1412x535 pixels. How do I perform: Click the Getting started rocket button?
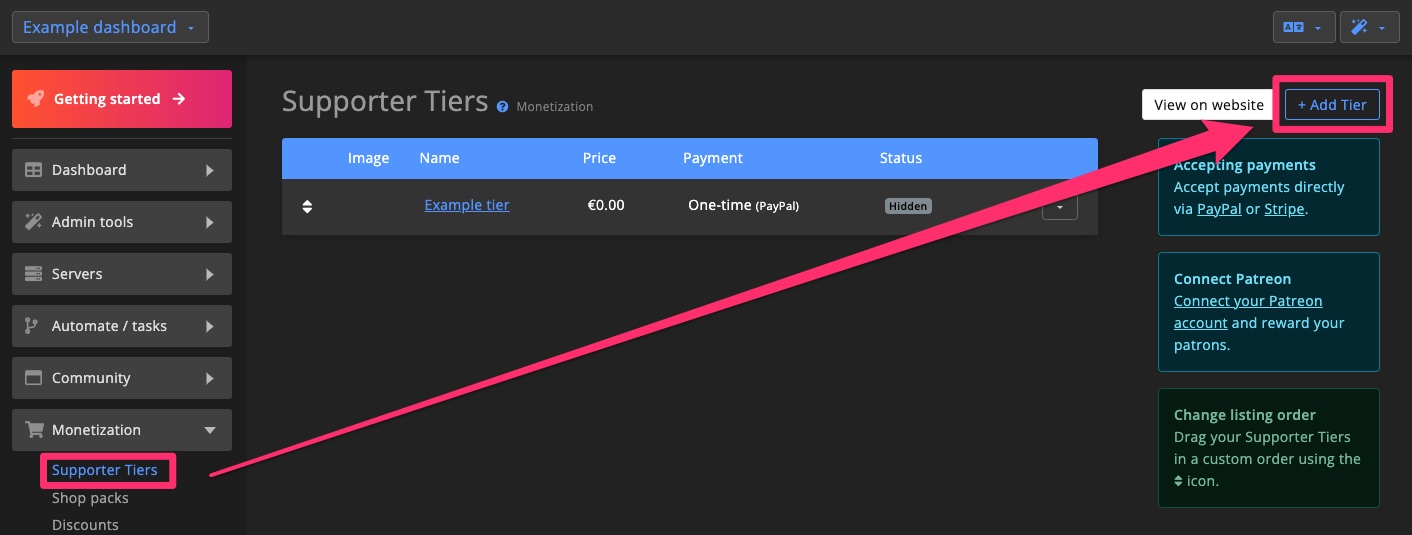122,99
